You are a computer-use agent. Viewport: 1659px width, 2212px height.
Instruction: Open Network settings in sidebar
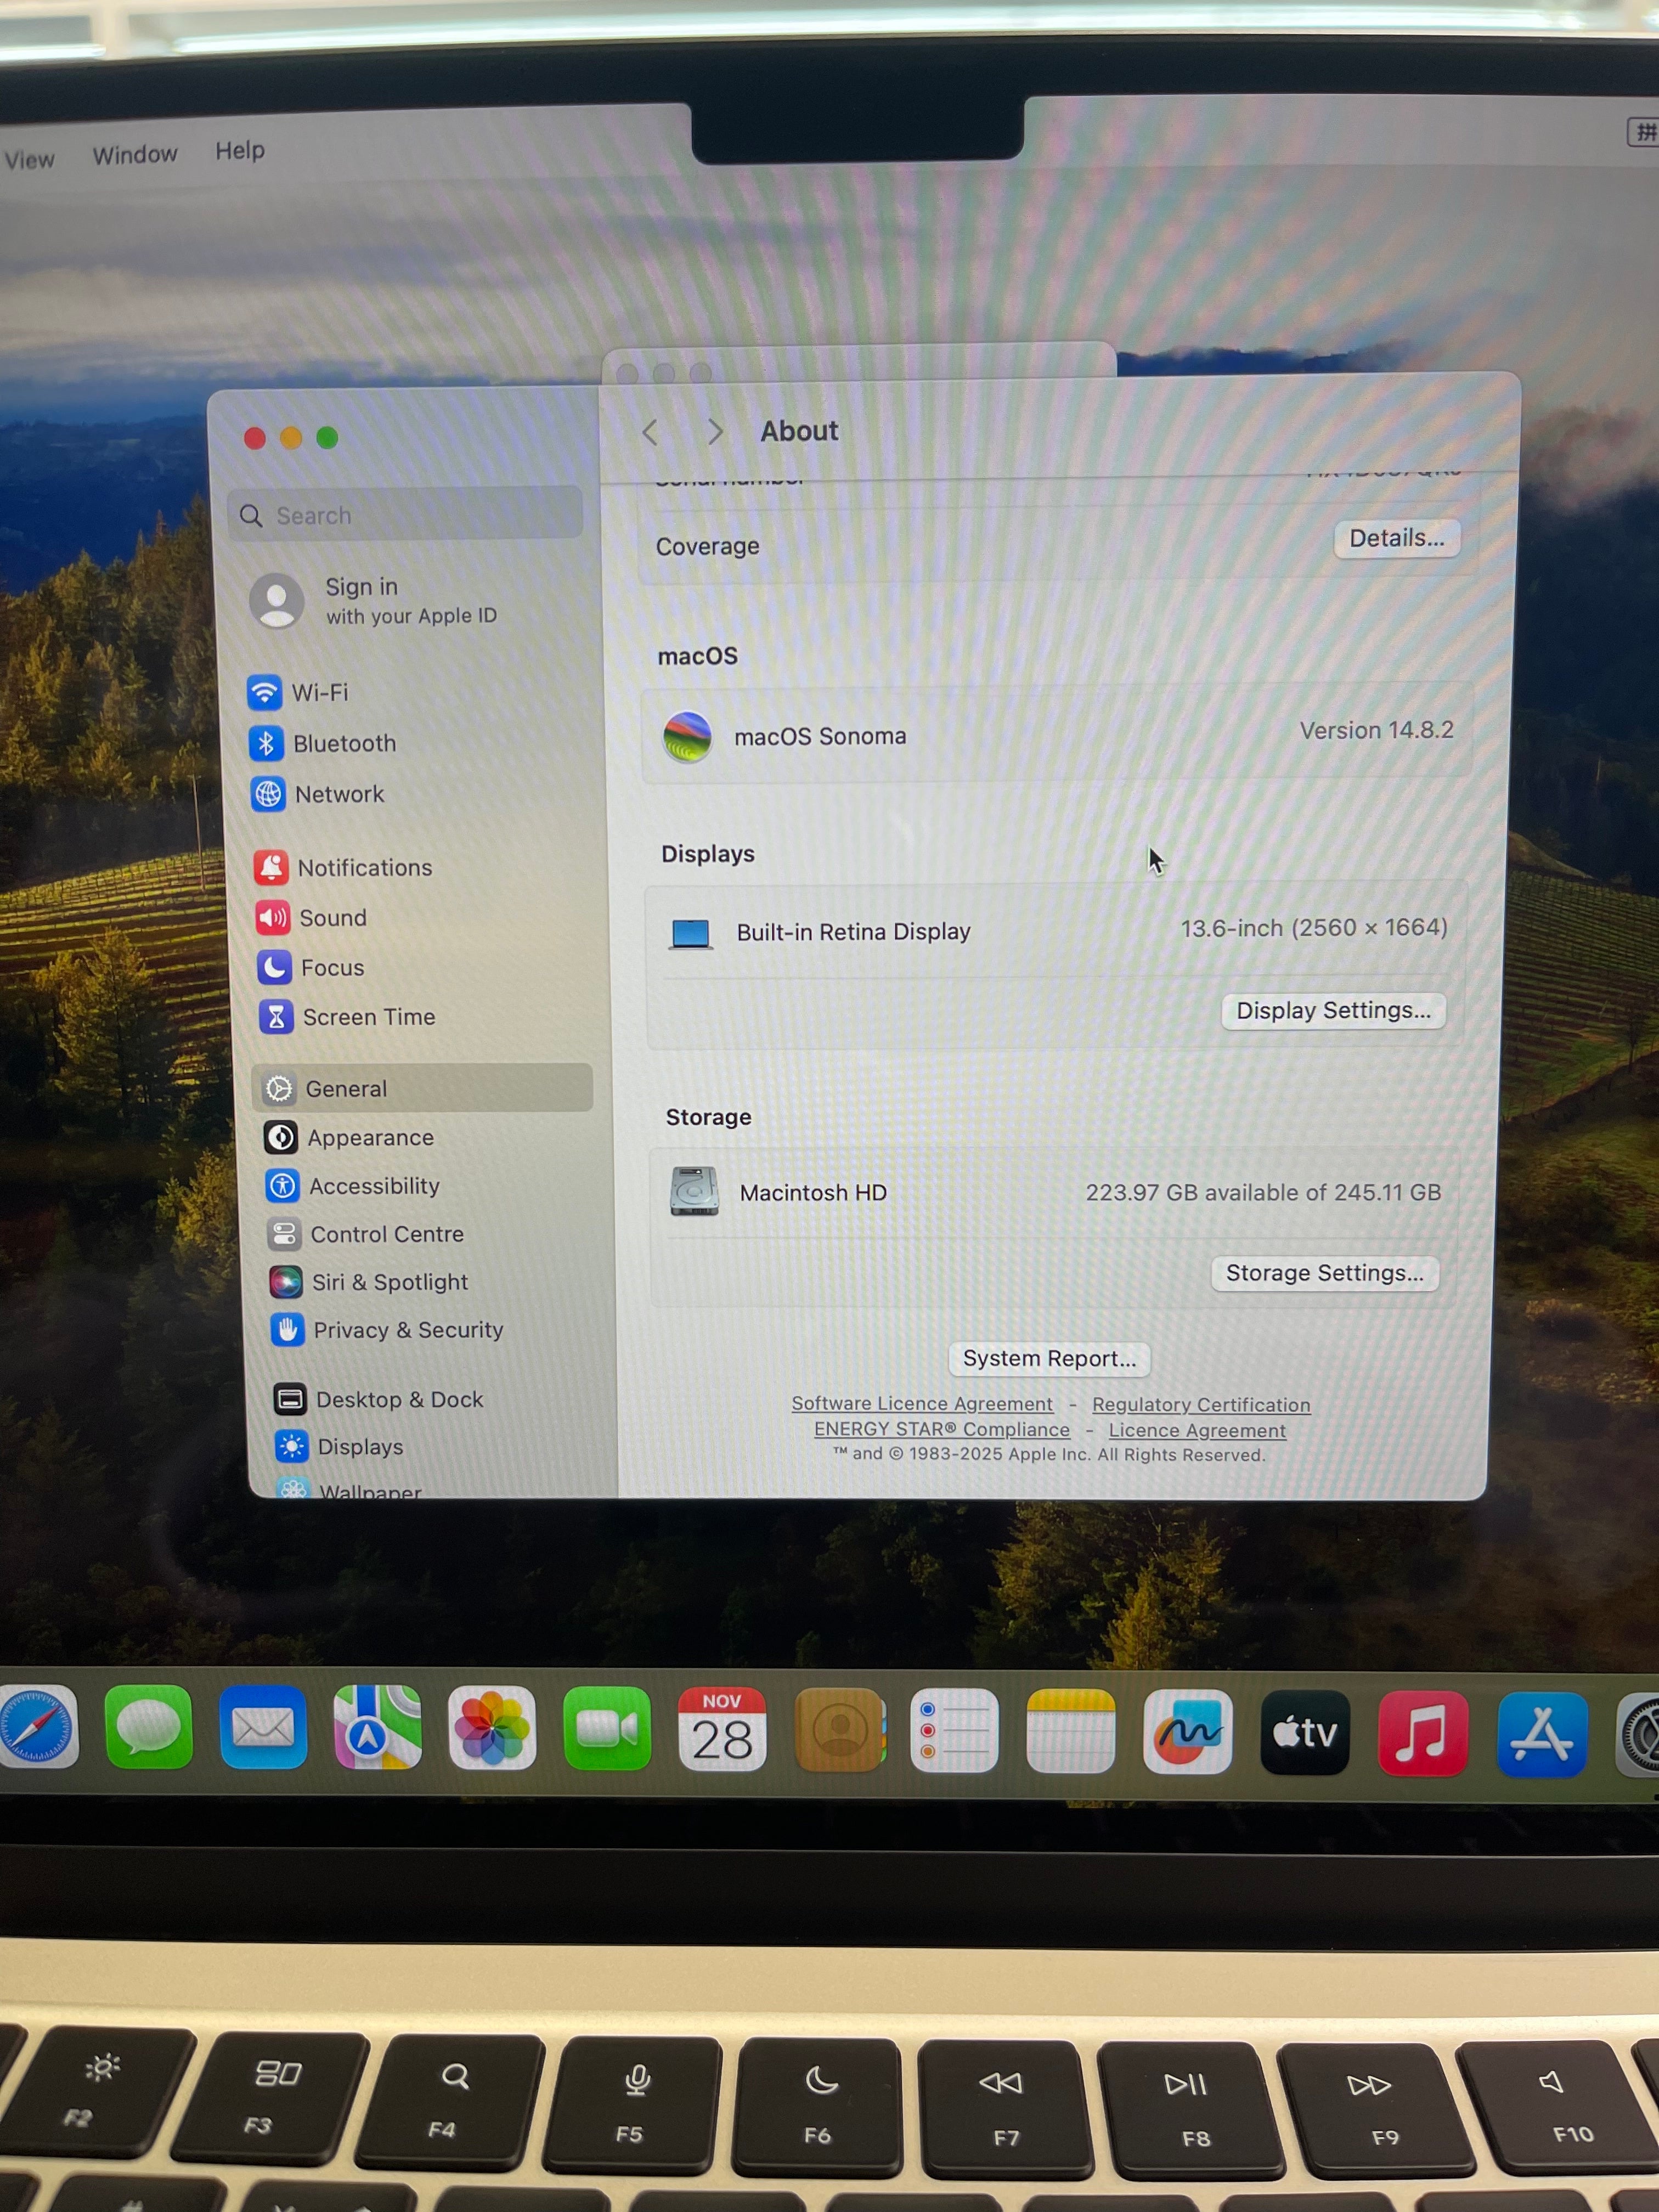(x=318, y=794)
